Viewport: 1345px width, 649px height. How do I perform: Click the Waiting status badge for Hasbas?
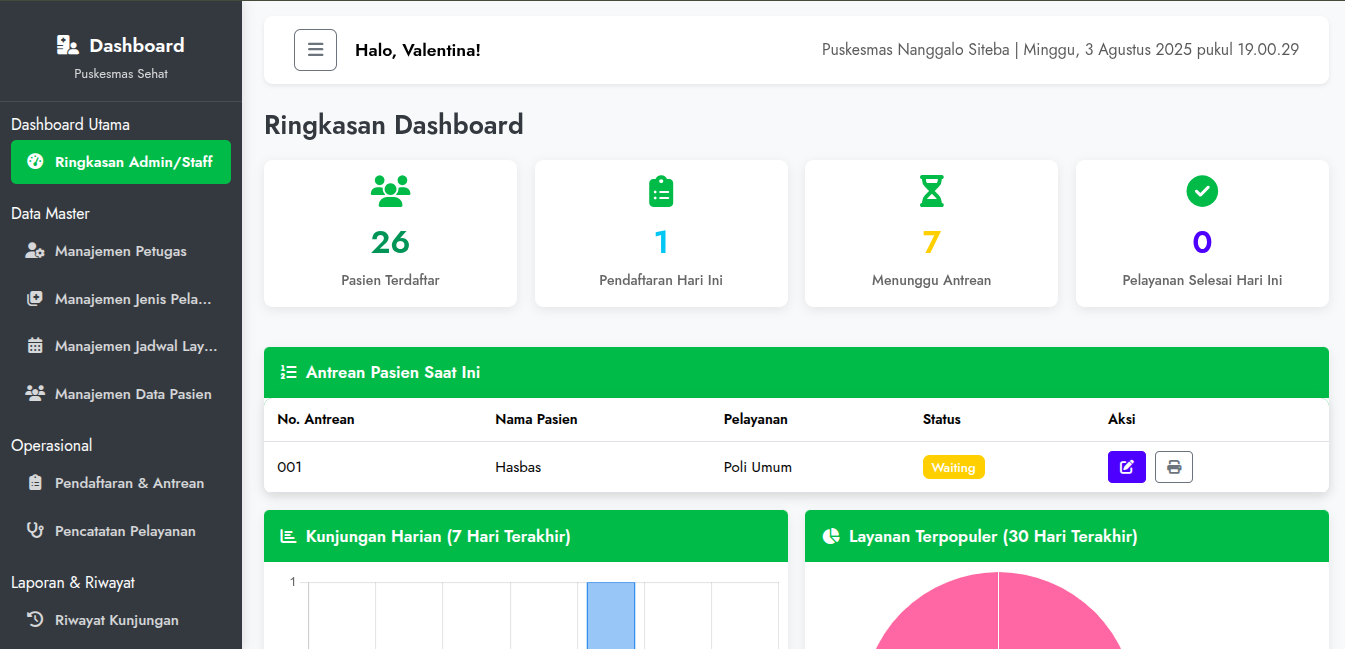pyautogui.click(x=953, y=467)
